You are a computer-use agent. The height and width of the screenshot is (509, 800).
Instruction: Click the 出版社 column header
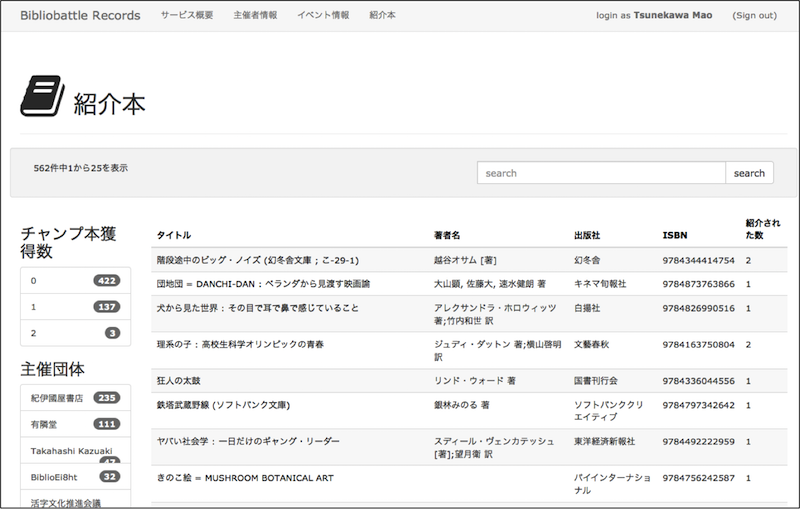point(587,235)
